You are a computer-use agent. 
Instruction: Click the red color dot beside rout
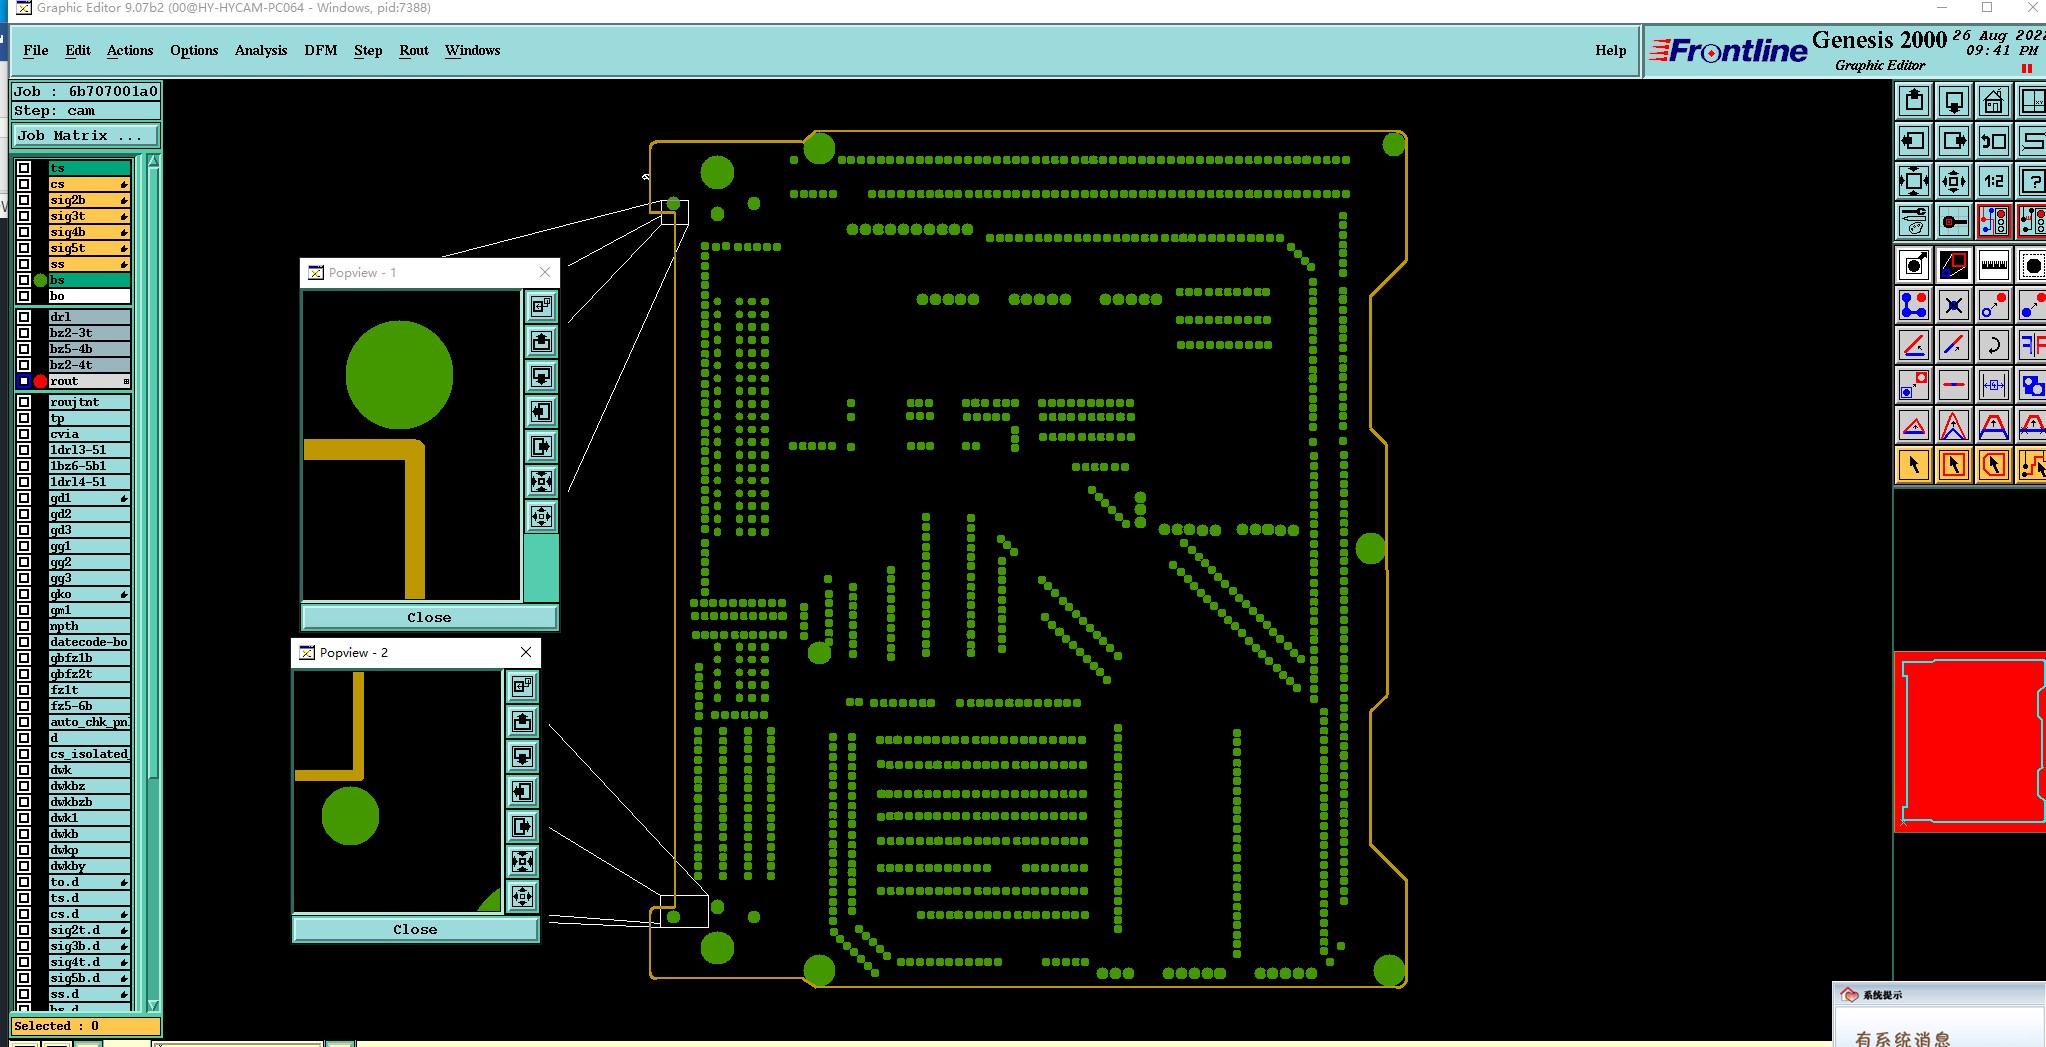point(40,381)
